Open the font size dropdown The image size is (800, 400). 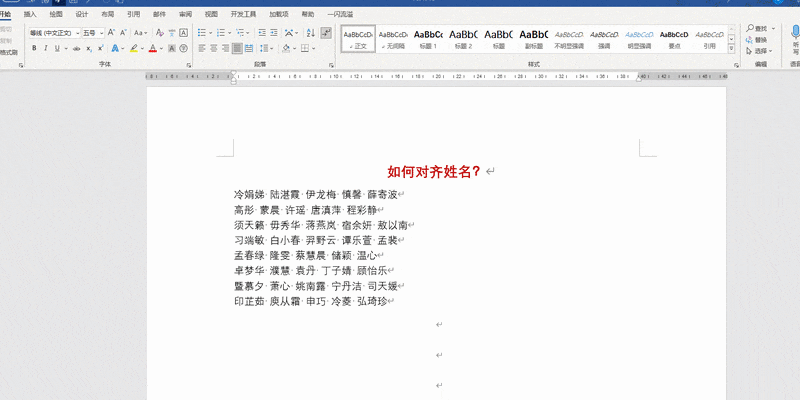pyautogui.click(x=102, y=33)
